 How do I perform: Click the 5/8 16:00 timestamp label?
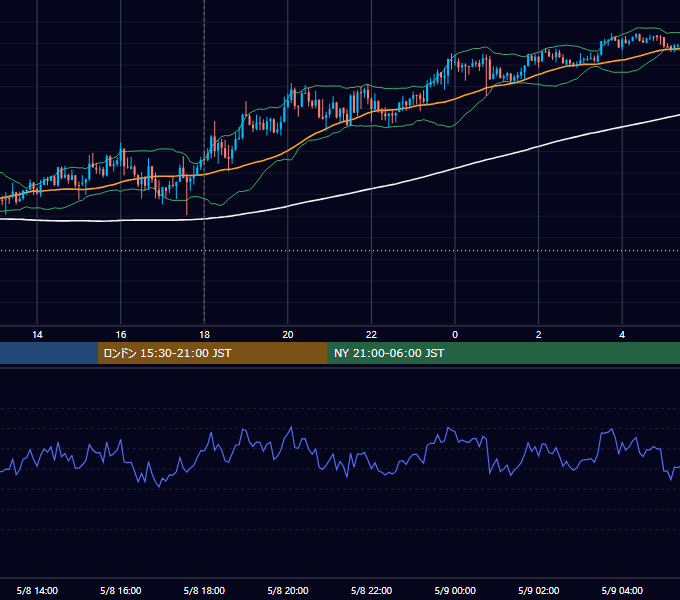pos(121,590)
